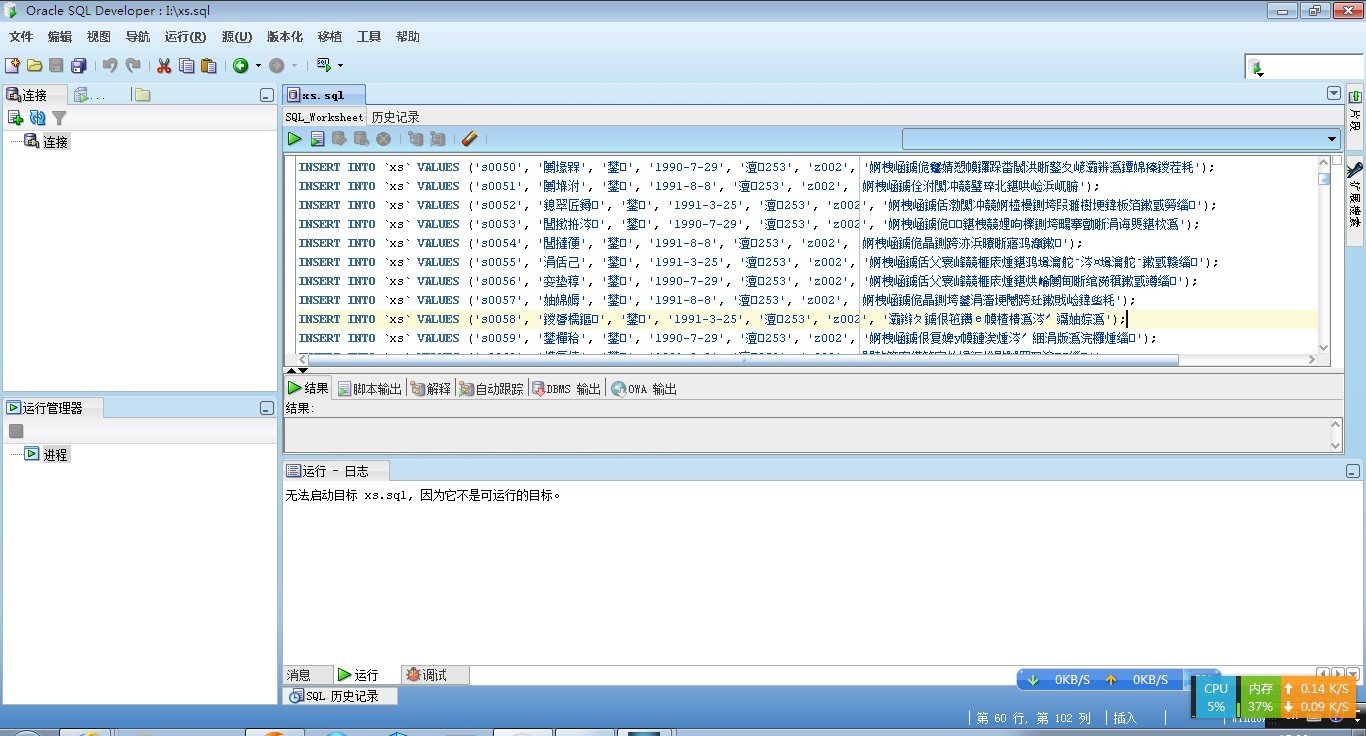Create a new connection with the add icon

point(15,117)
